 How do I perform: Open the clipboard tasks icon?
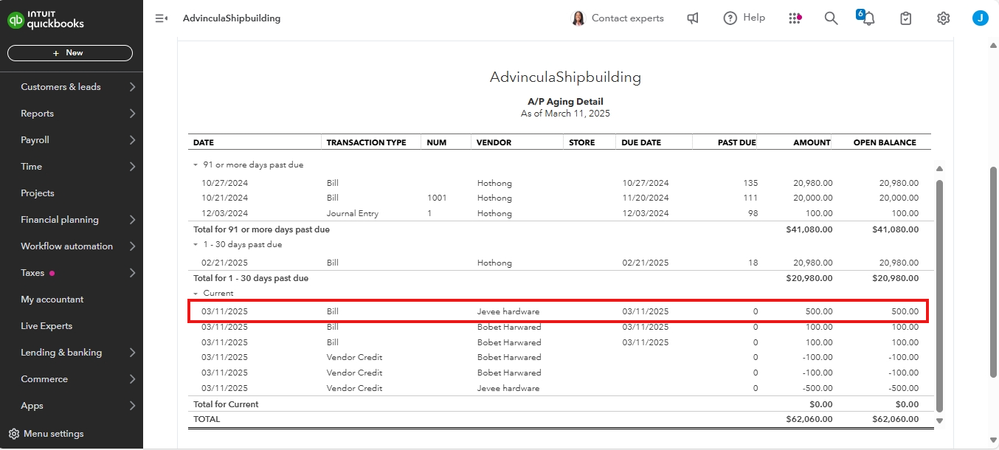905,18
